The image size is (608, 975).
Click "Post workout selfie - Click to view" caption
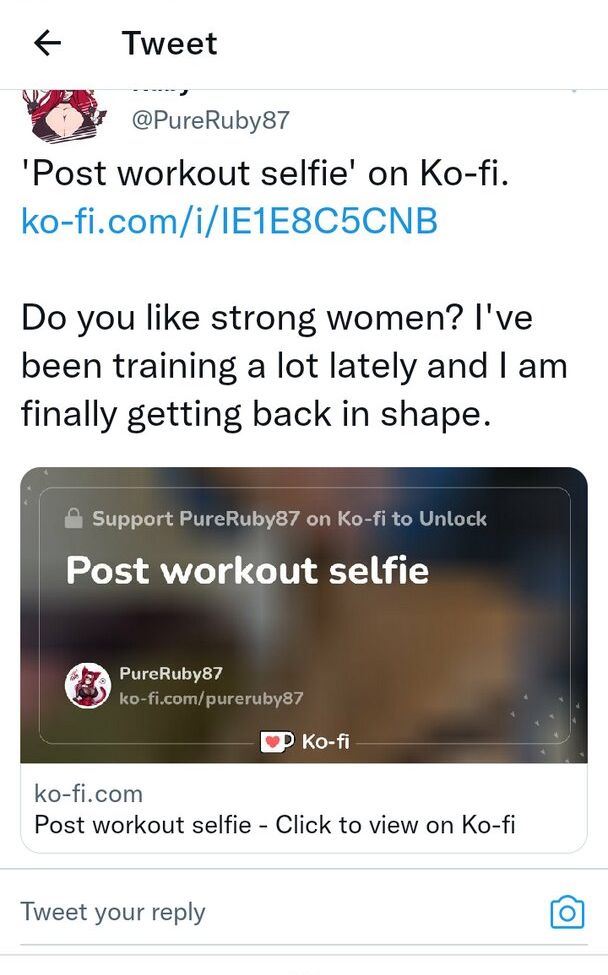point(274,825)
